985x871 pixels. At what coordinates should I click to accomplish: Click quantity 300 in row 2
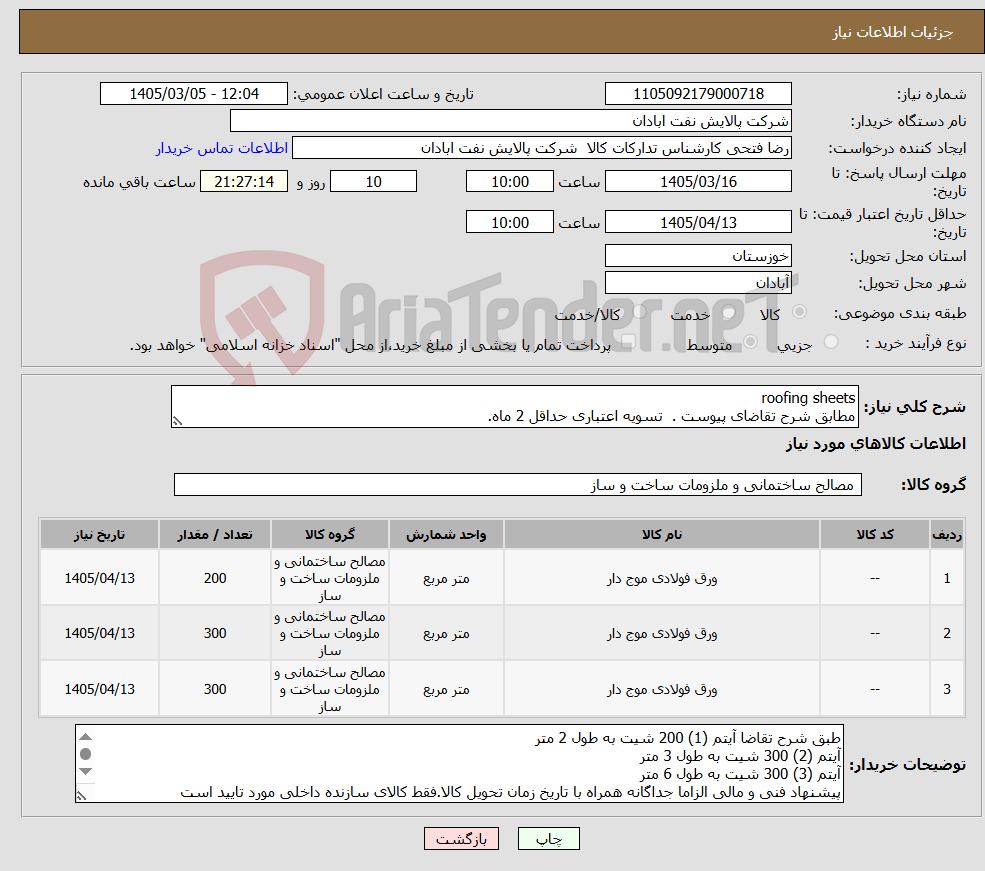click(215, 633)
